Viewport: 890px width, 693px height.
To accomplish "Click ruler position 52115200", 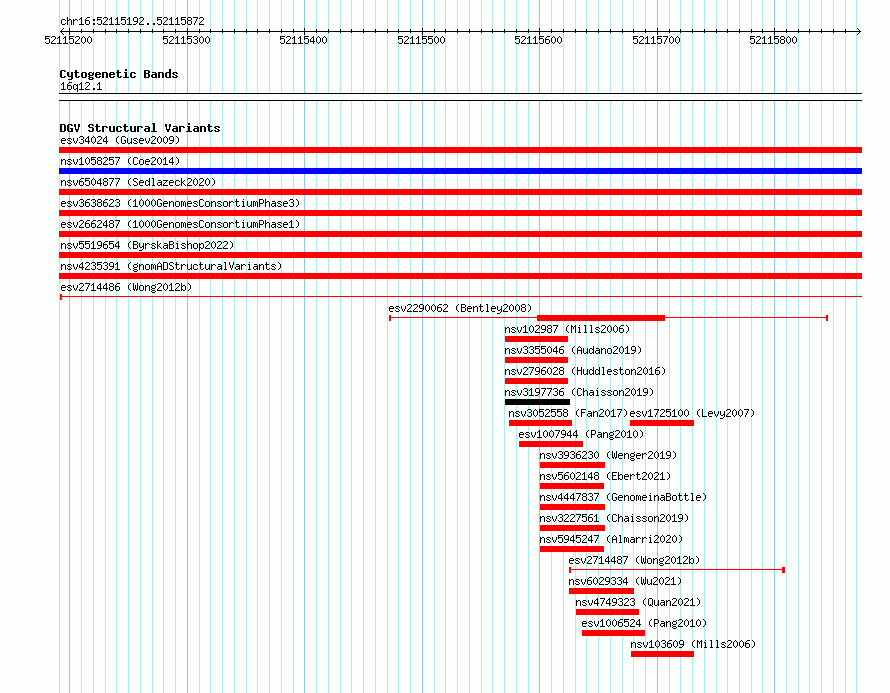I will 68,40.
